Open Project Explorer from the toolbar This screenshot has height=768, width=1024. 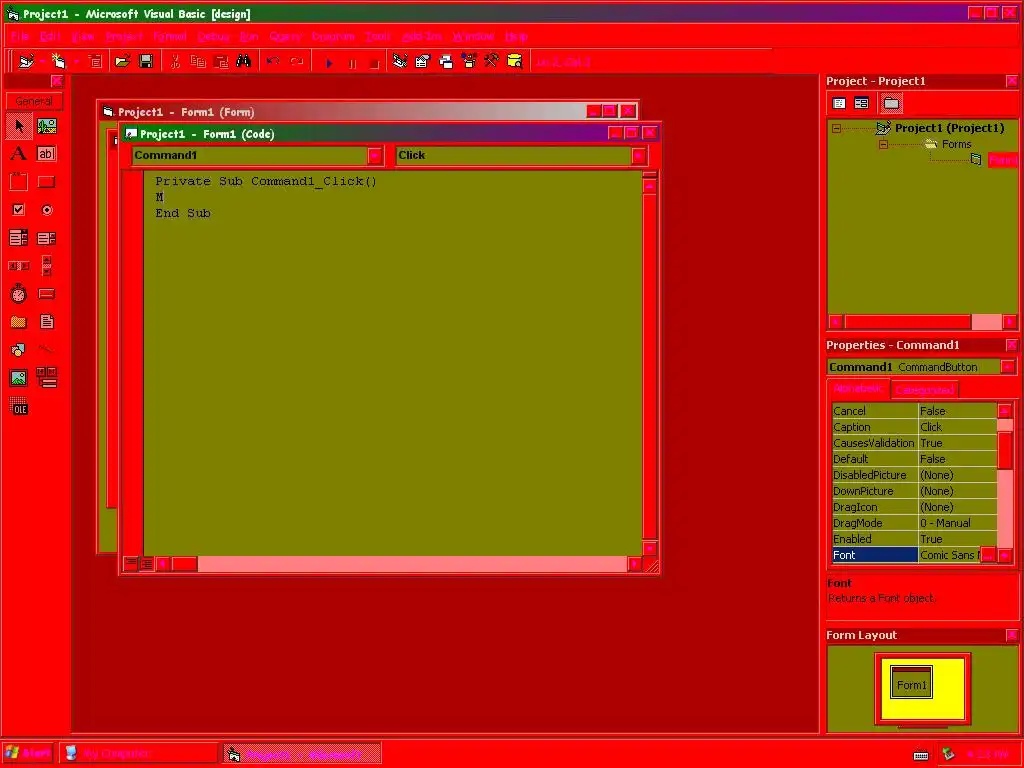tap(400, 61)
